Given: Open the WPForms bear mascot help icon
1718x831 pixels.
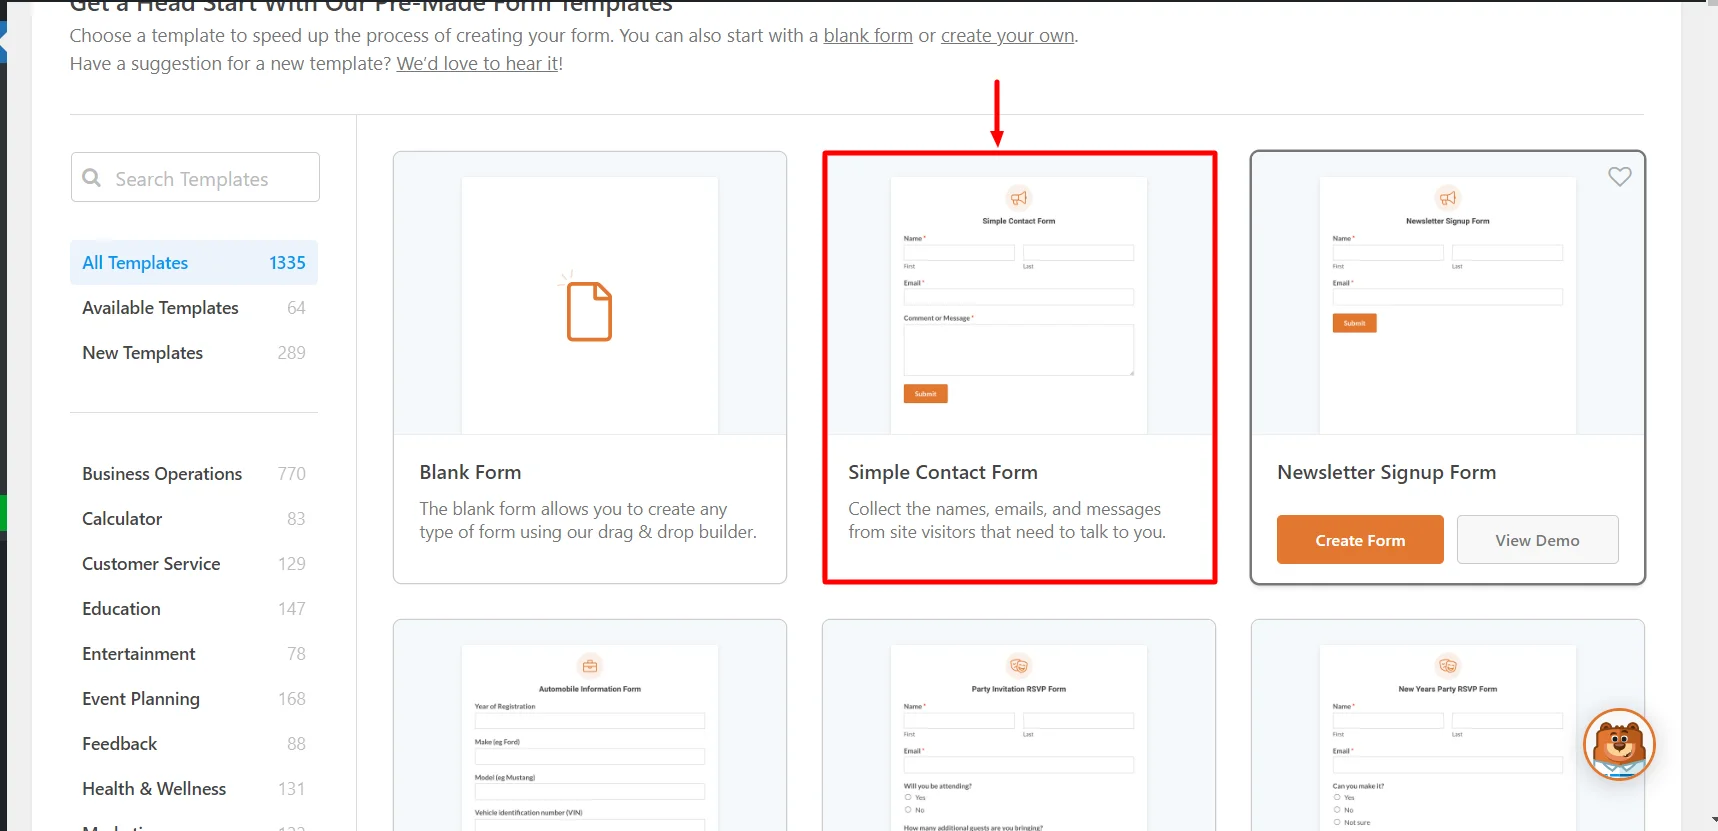Looking at the screenshot, I should click(x=1619, y=745).
